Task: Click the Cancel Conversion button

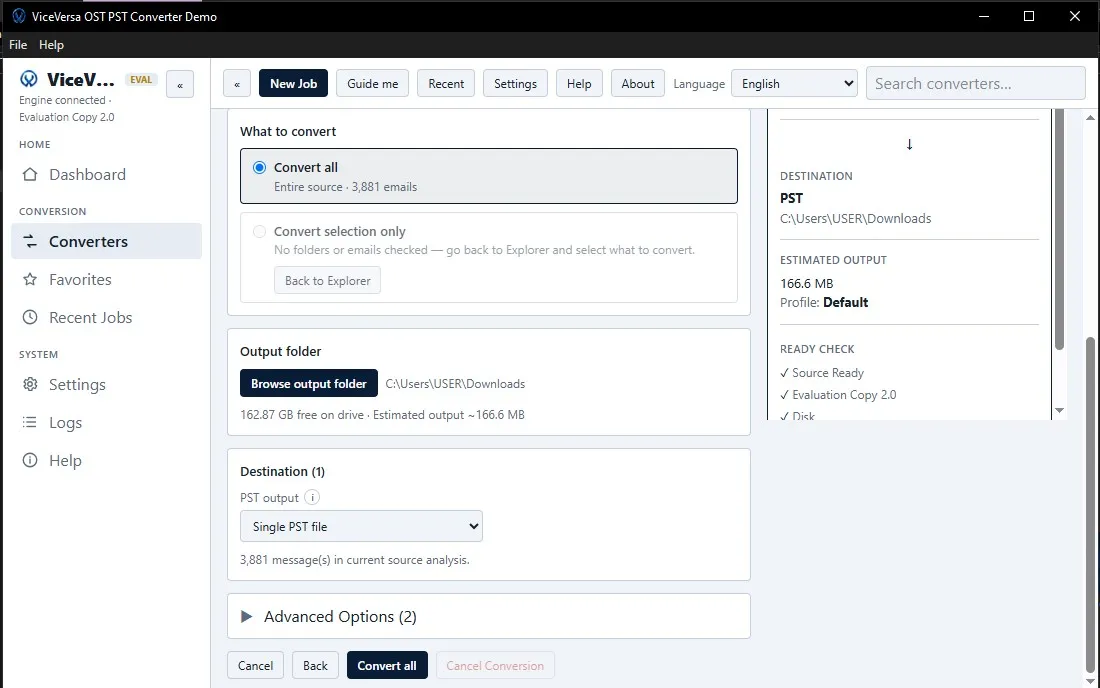Action: pos(495,666)
